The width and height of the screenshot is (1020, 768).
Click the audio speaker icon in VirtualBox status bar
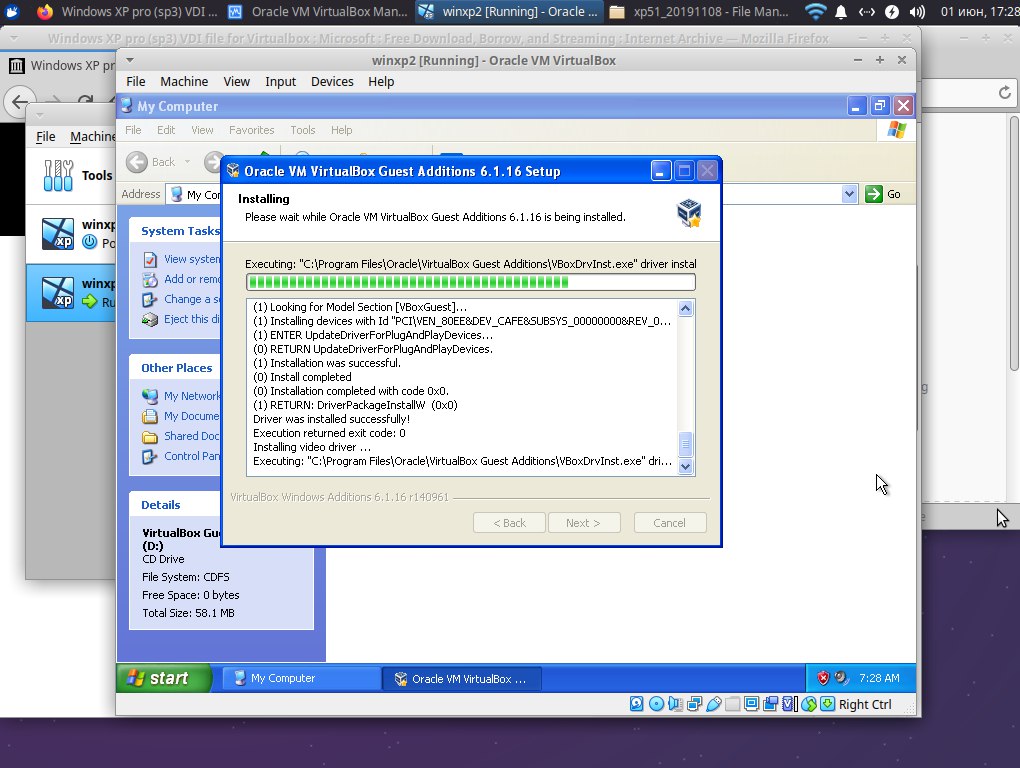[675, 704]
